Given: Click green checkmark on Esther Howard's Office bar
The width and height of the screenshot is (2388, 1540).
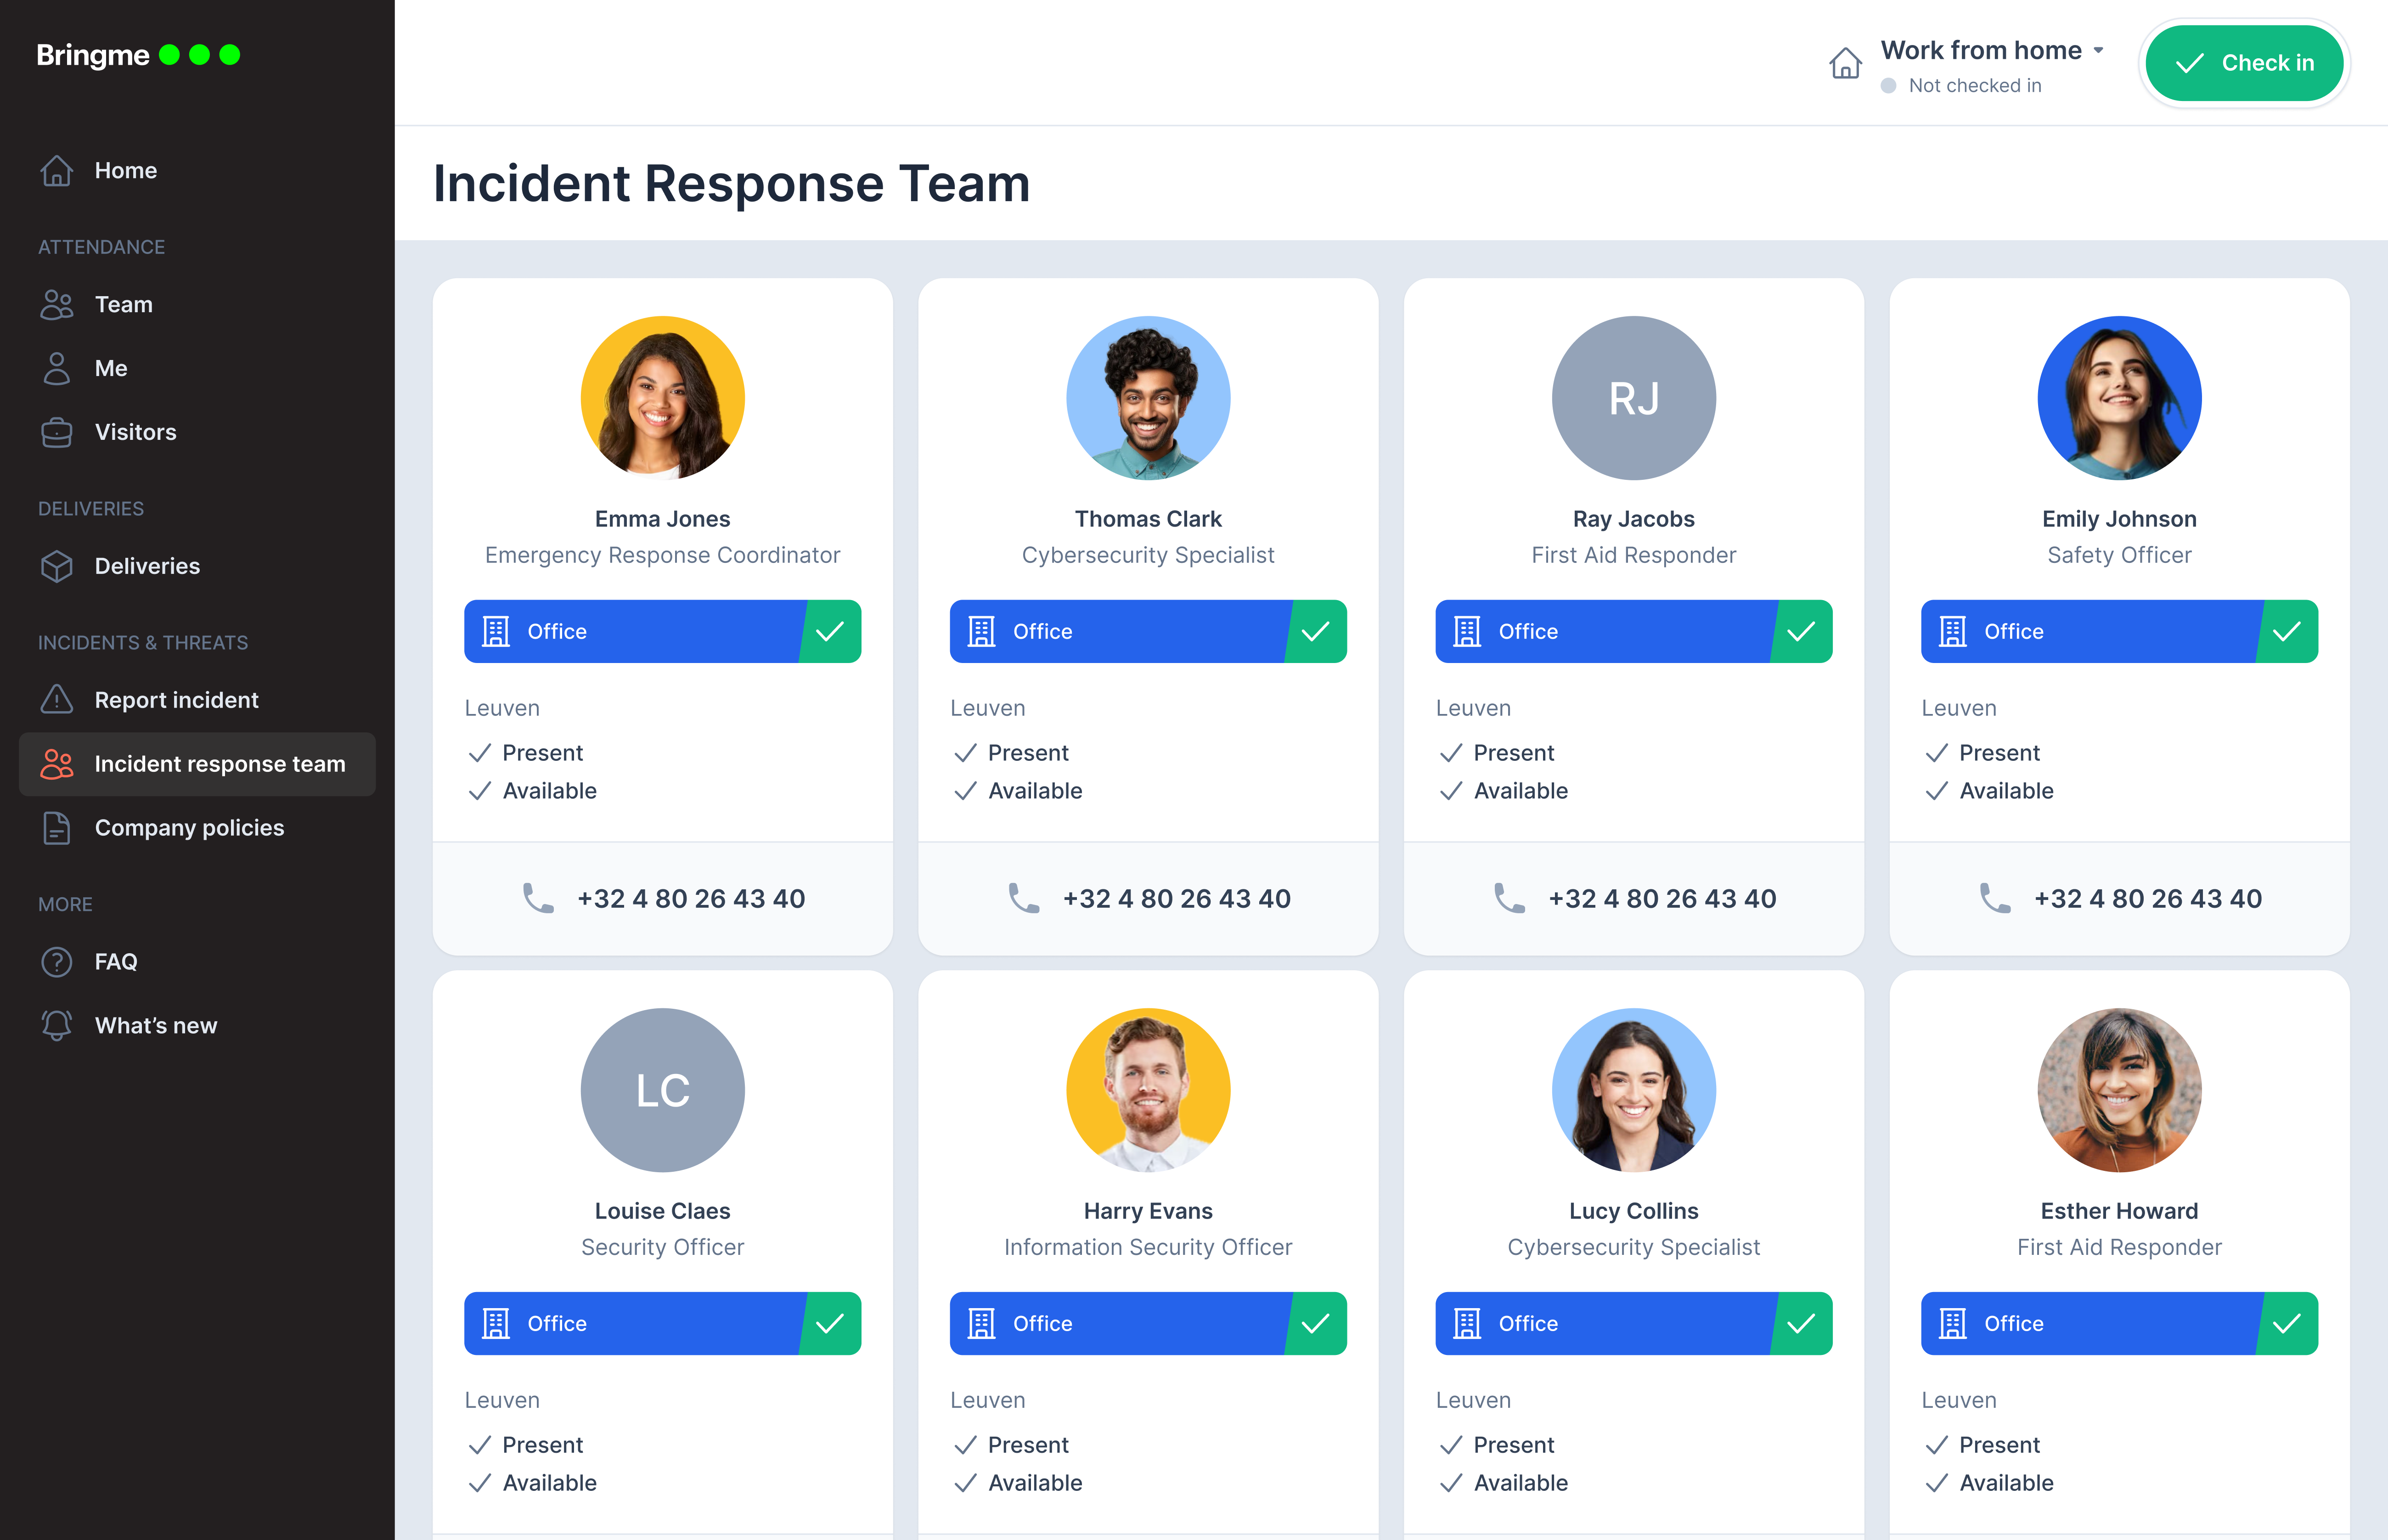Looking at the screenshot, I should pyautogui.click(x=2287, y=1324).
